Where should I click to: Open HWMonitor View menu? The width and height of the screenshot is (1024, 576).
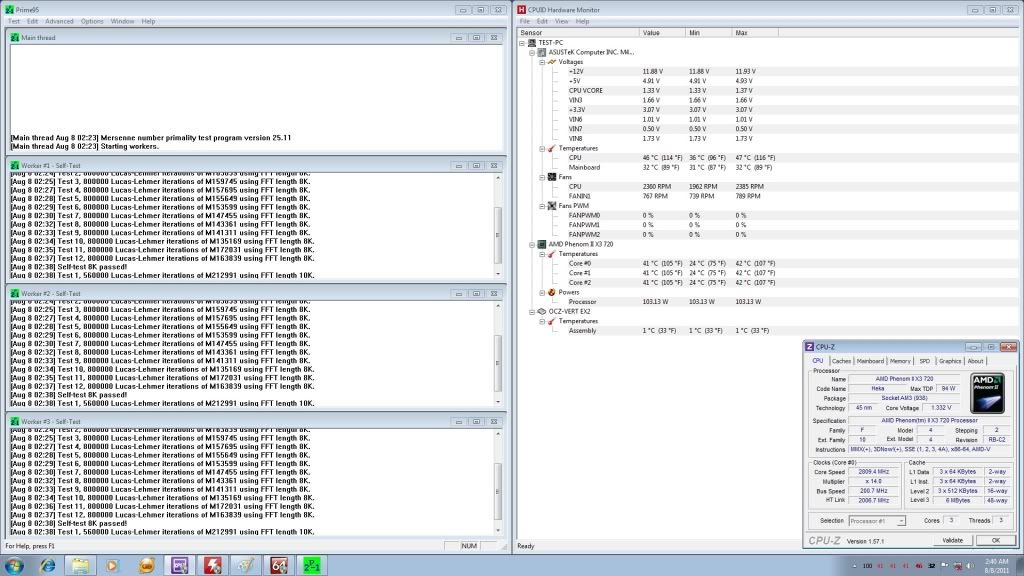pos(562,22)
